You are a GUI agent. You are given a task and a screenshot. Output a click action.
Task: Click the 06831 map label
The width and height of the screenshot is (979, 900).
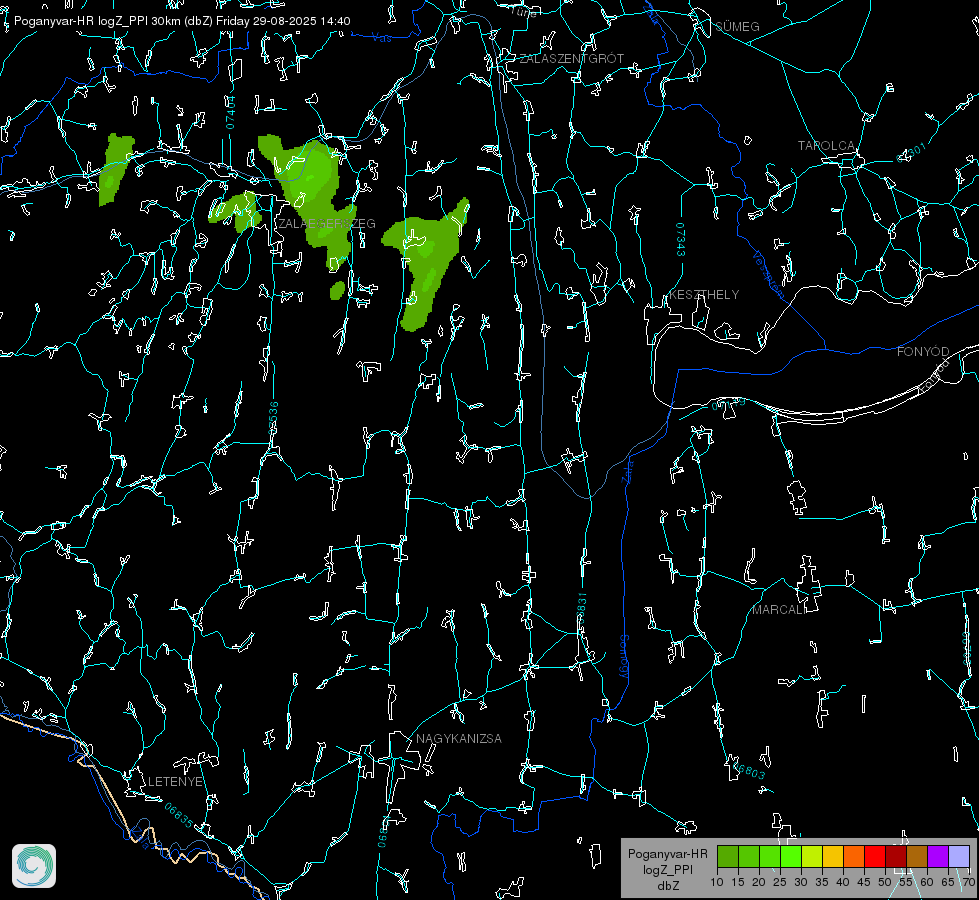pos(581,609)
